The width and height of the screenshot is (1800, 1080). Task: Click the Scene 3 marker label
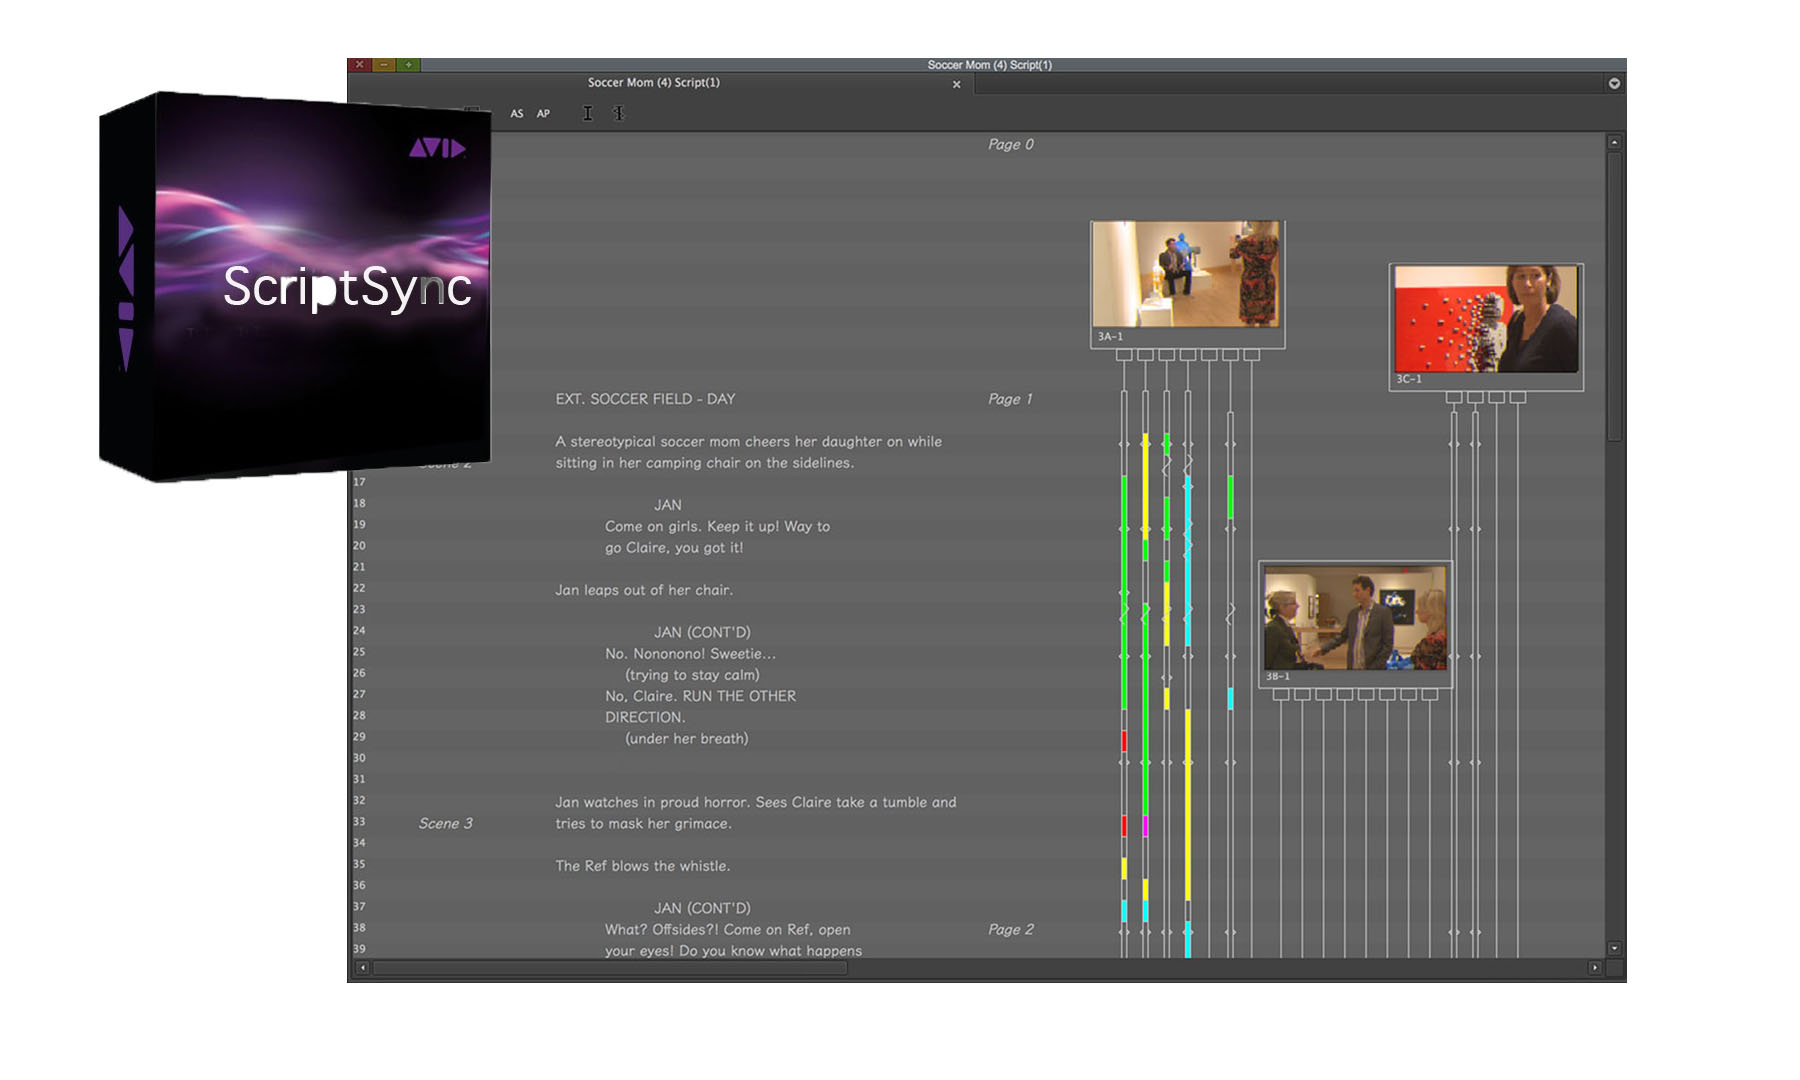click(x=445, y=824)
